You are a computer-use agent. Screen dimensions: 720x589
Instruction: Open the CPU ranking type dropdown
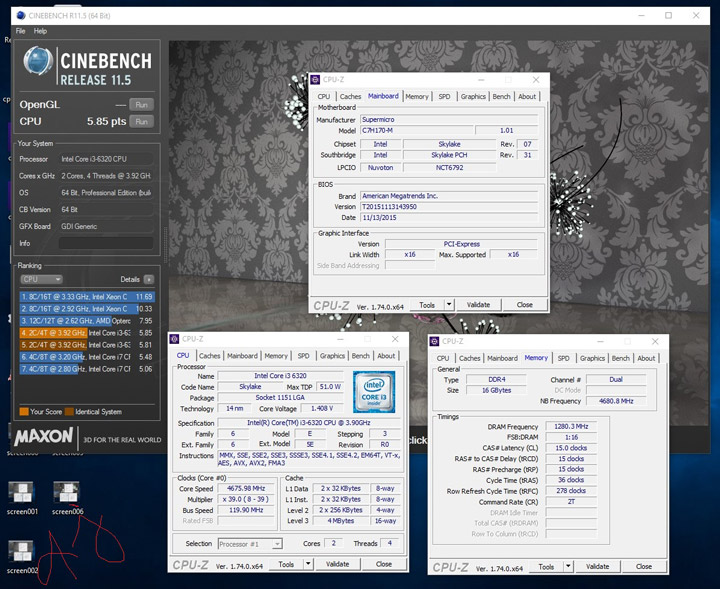pyautogui.click(x=41, y=279)
